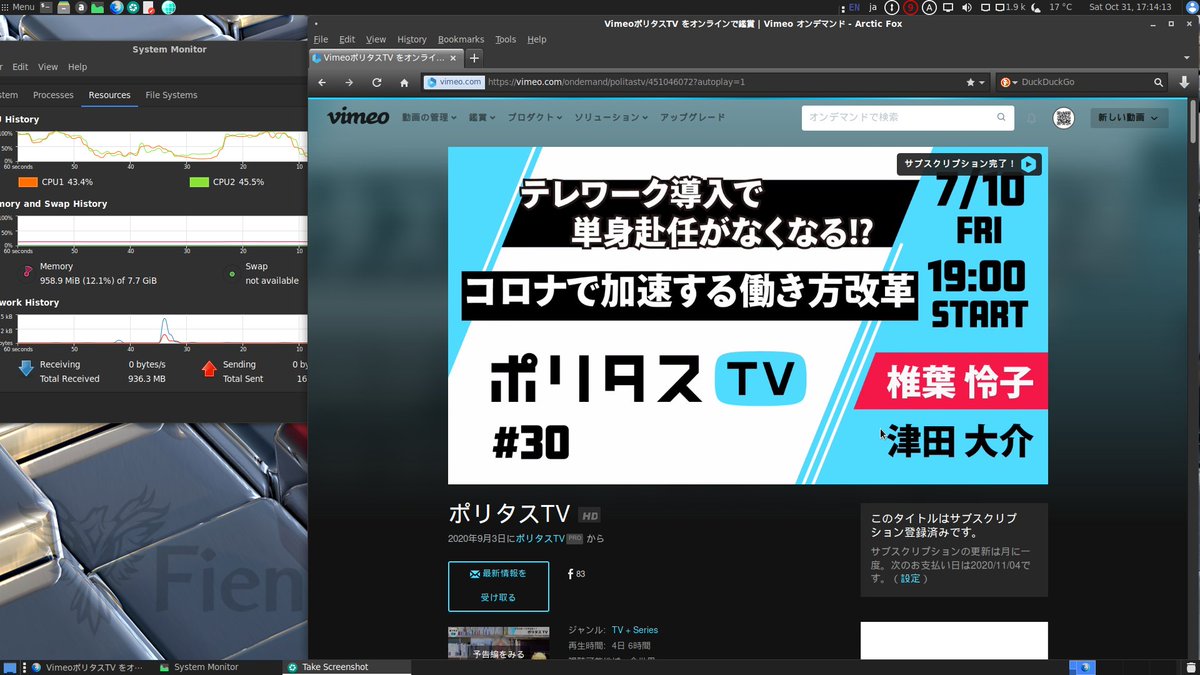Open the Menu launcher in top panel
This screenshot has width=1200, height=675.
point(18,7)
